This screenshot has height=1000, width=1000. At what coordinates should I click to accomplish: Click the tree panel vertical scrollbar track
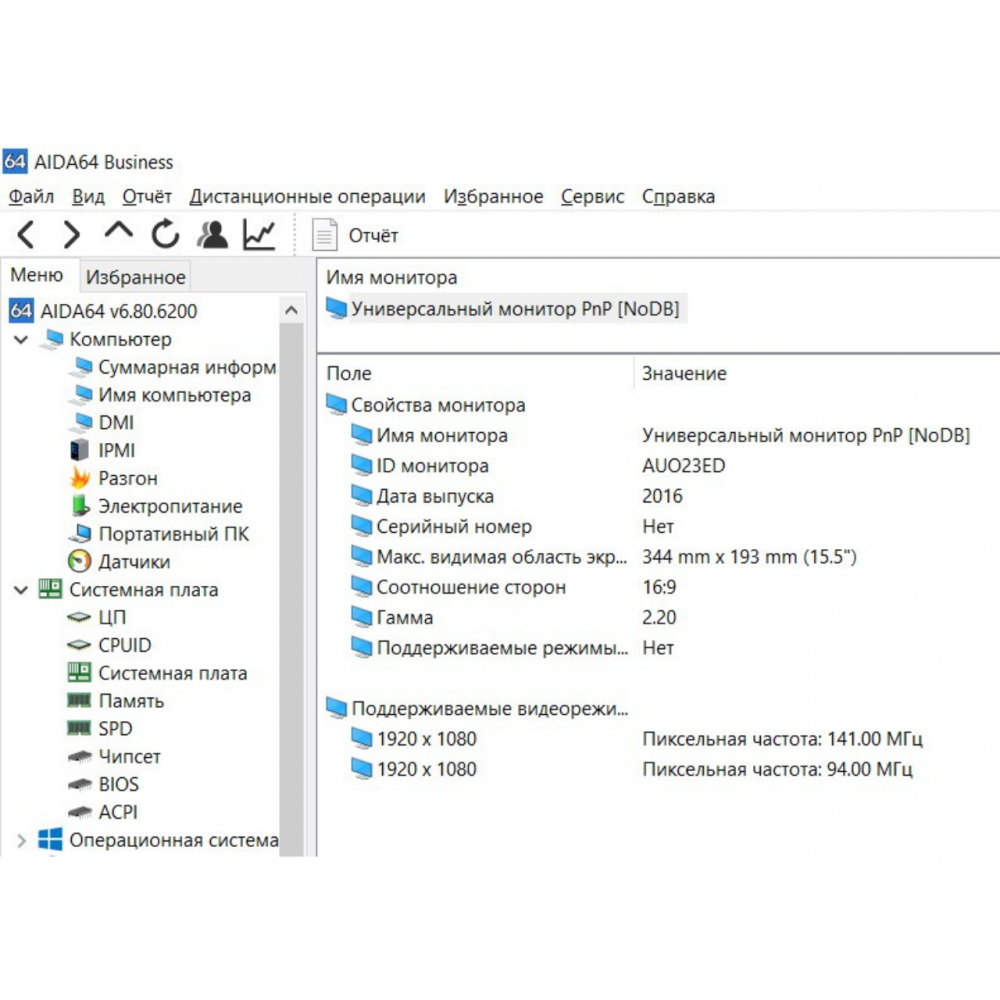[291, 589]
